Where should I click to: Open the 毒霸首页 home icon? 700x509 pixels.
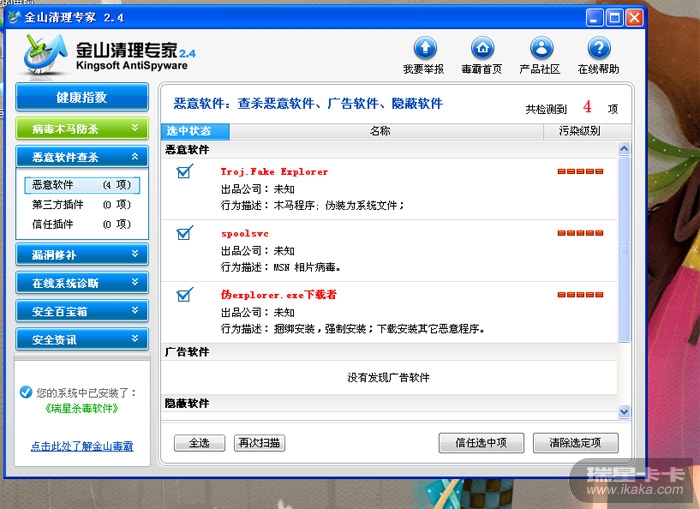pos(482,48)
